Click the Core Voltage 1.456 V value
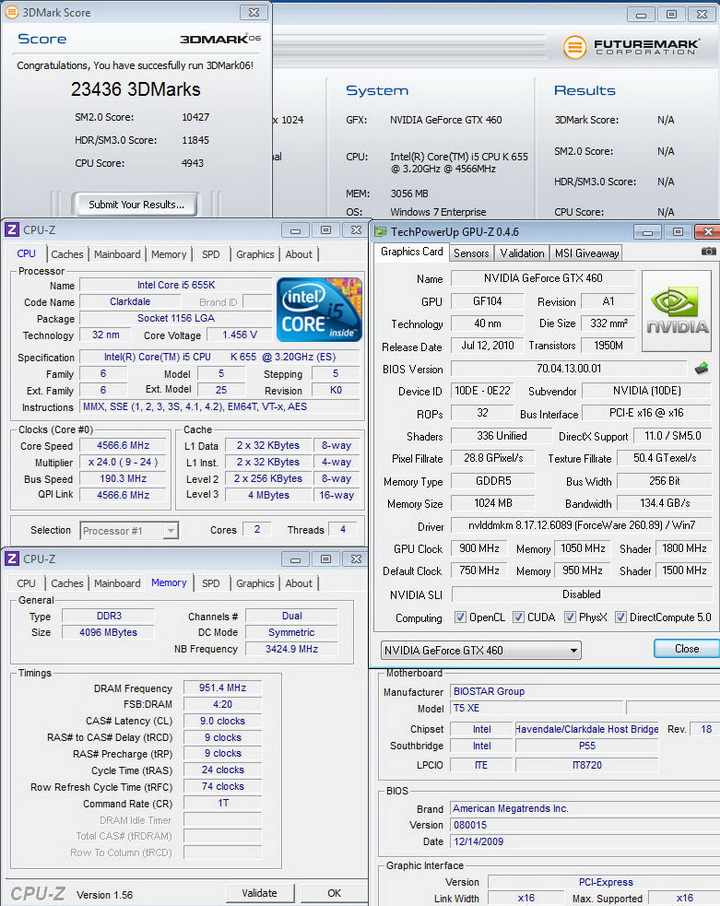720x906 pixels. [239, 335]
